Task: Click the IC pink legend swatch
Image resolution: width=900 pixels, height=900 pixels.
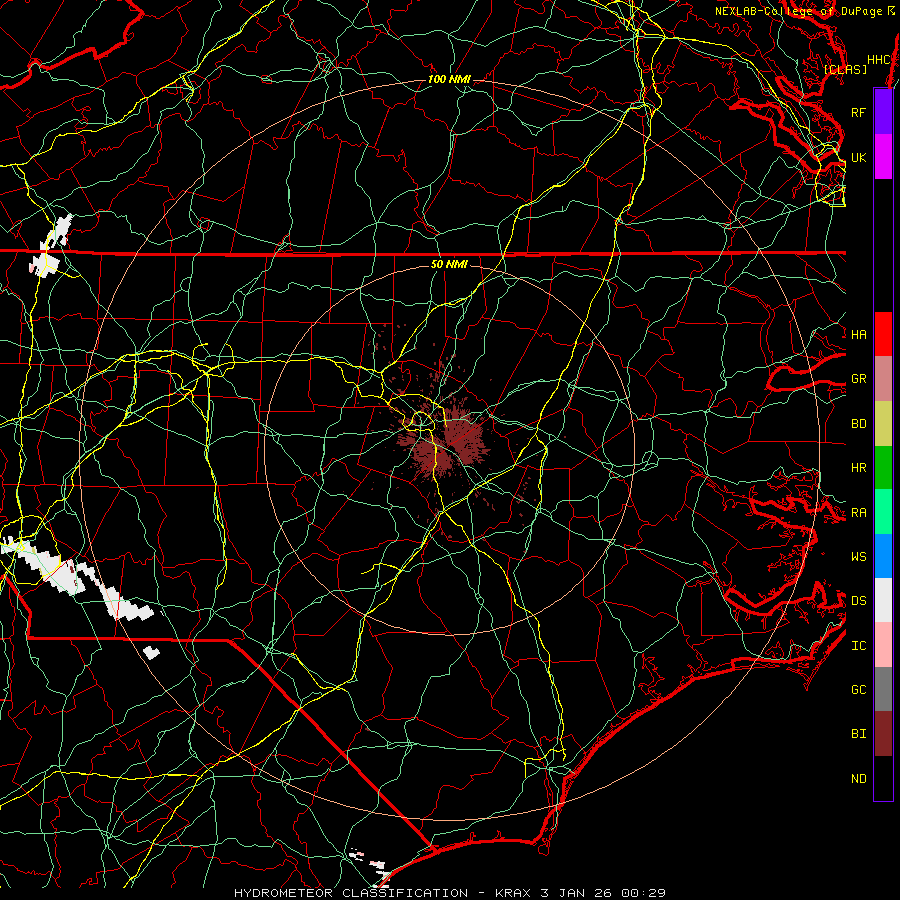Action: coord(883,645)
